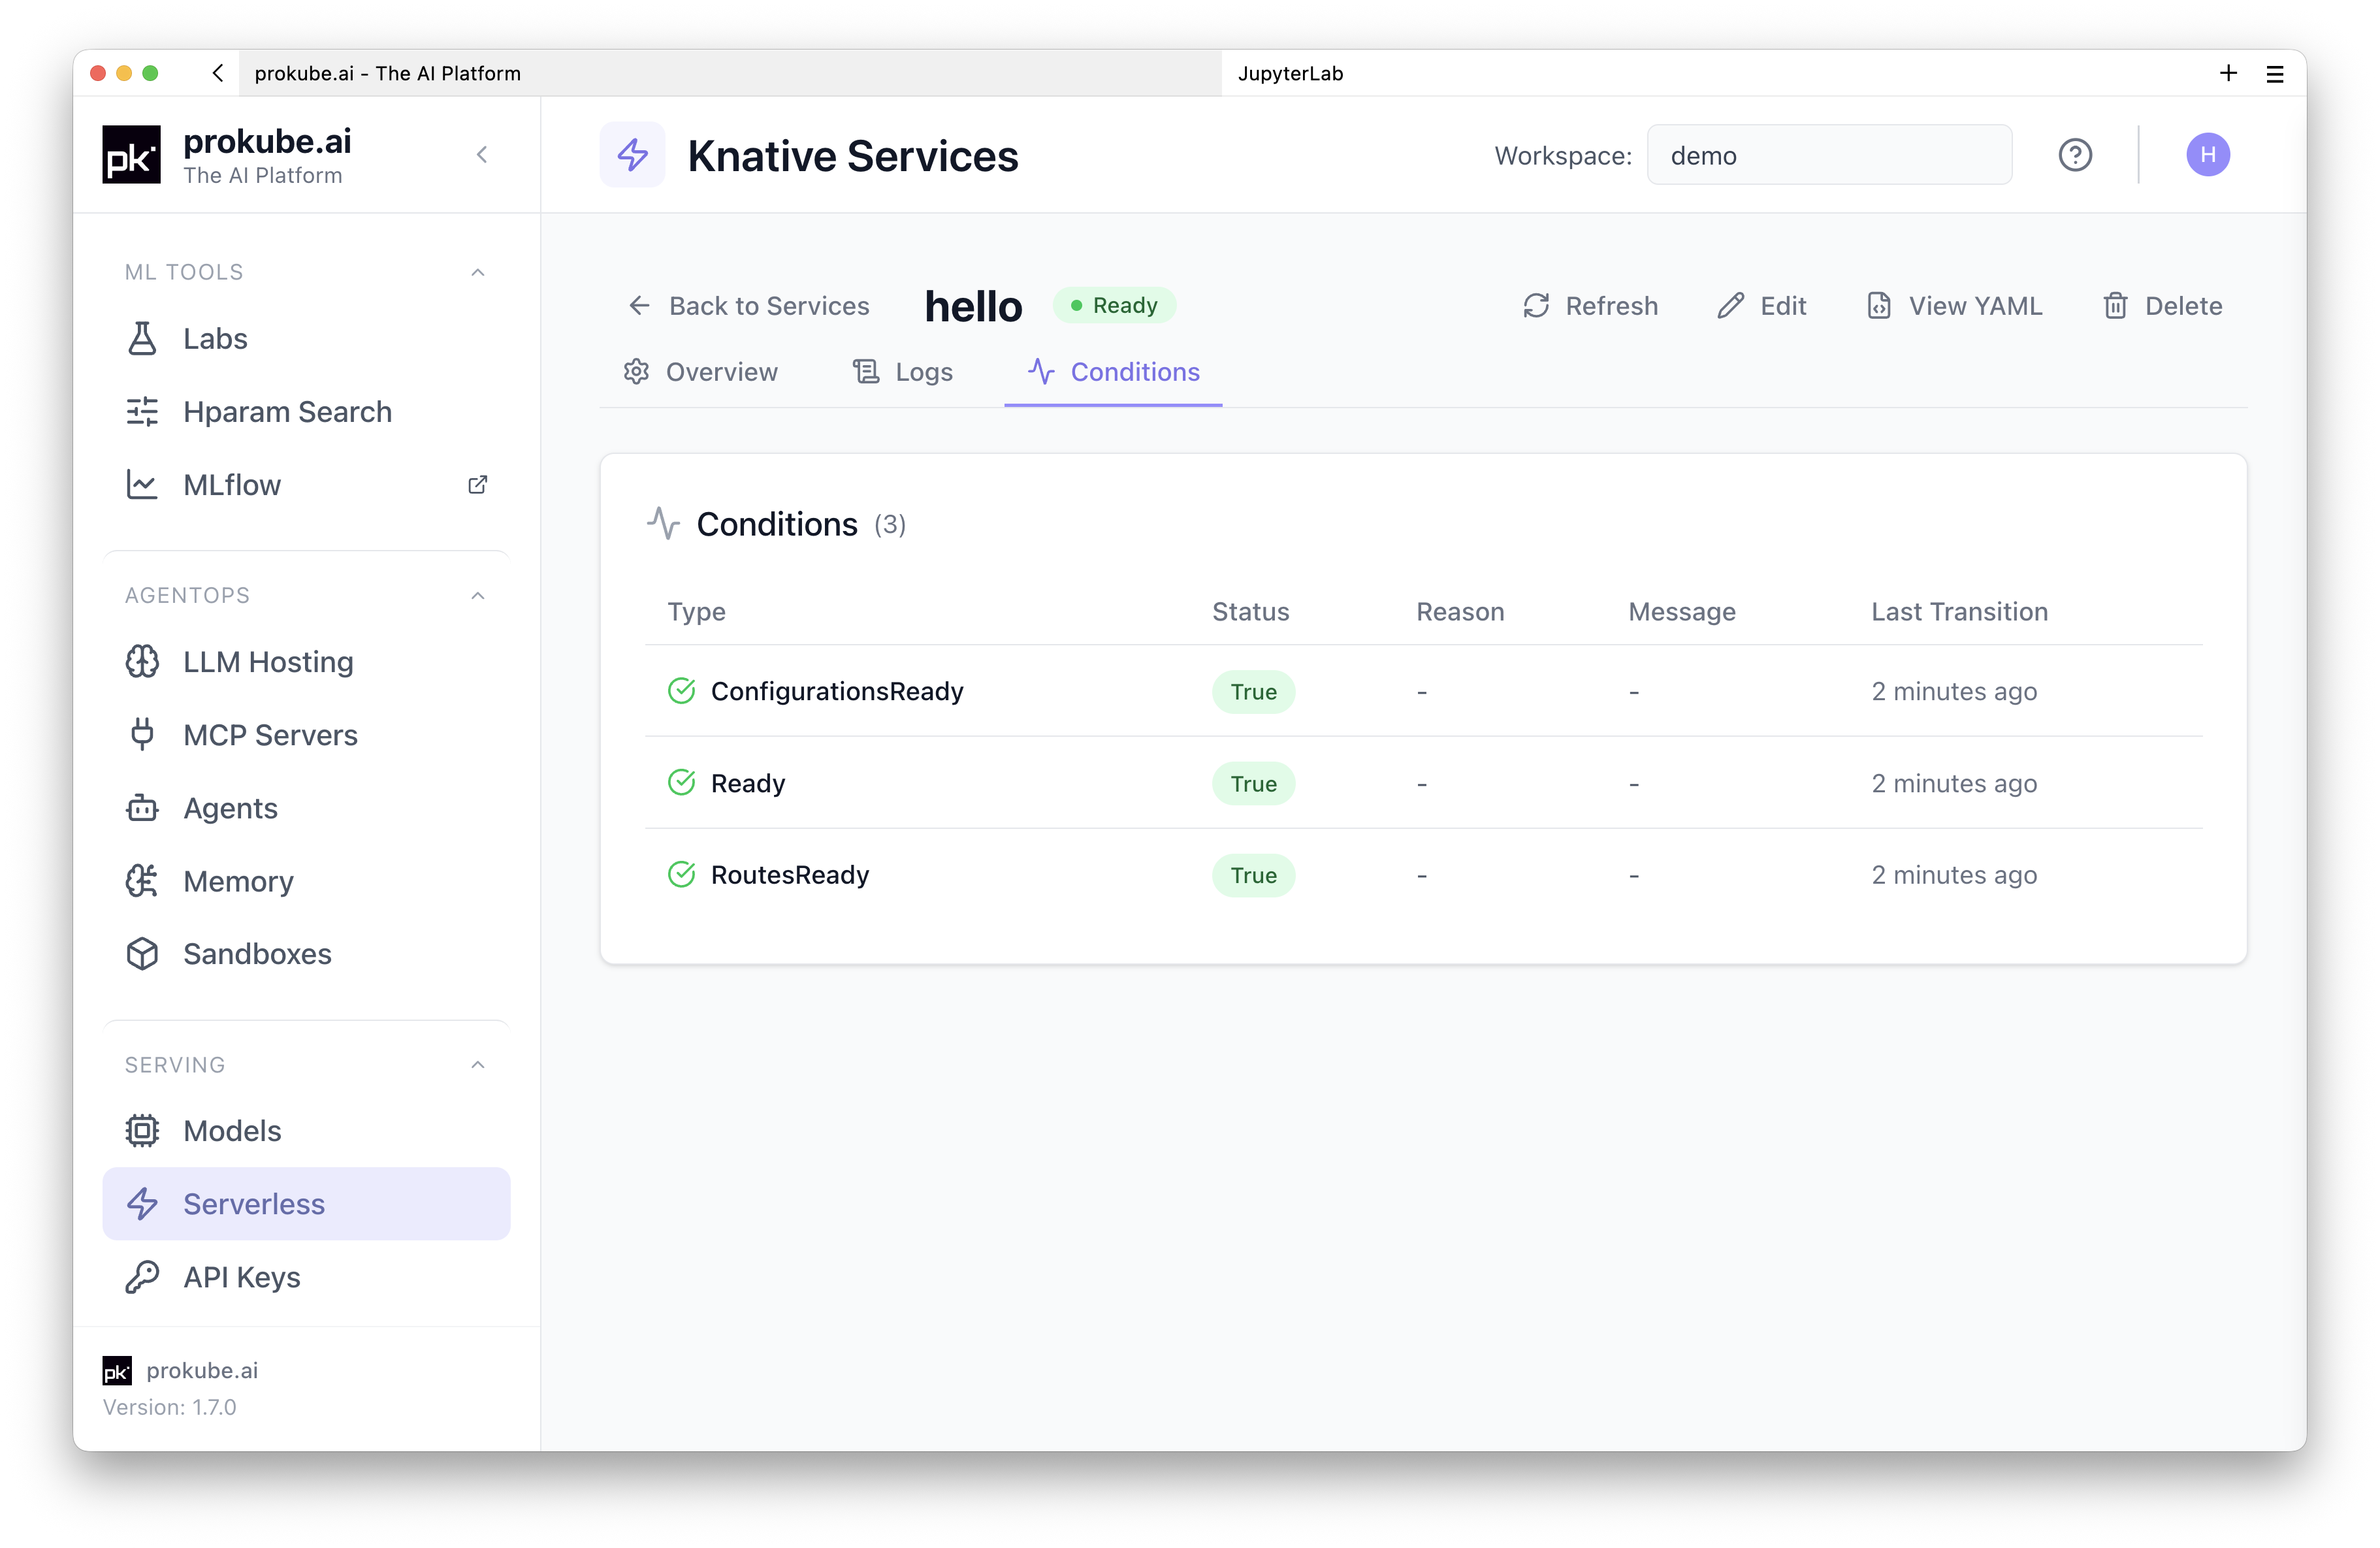Open the Workspace demo selector
This screenshot has width=2380, height=1548.
(x=1829, y=155)
